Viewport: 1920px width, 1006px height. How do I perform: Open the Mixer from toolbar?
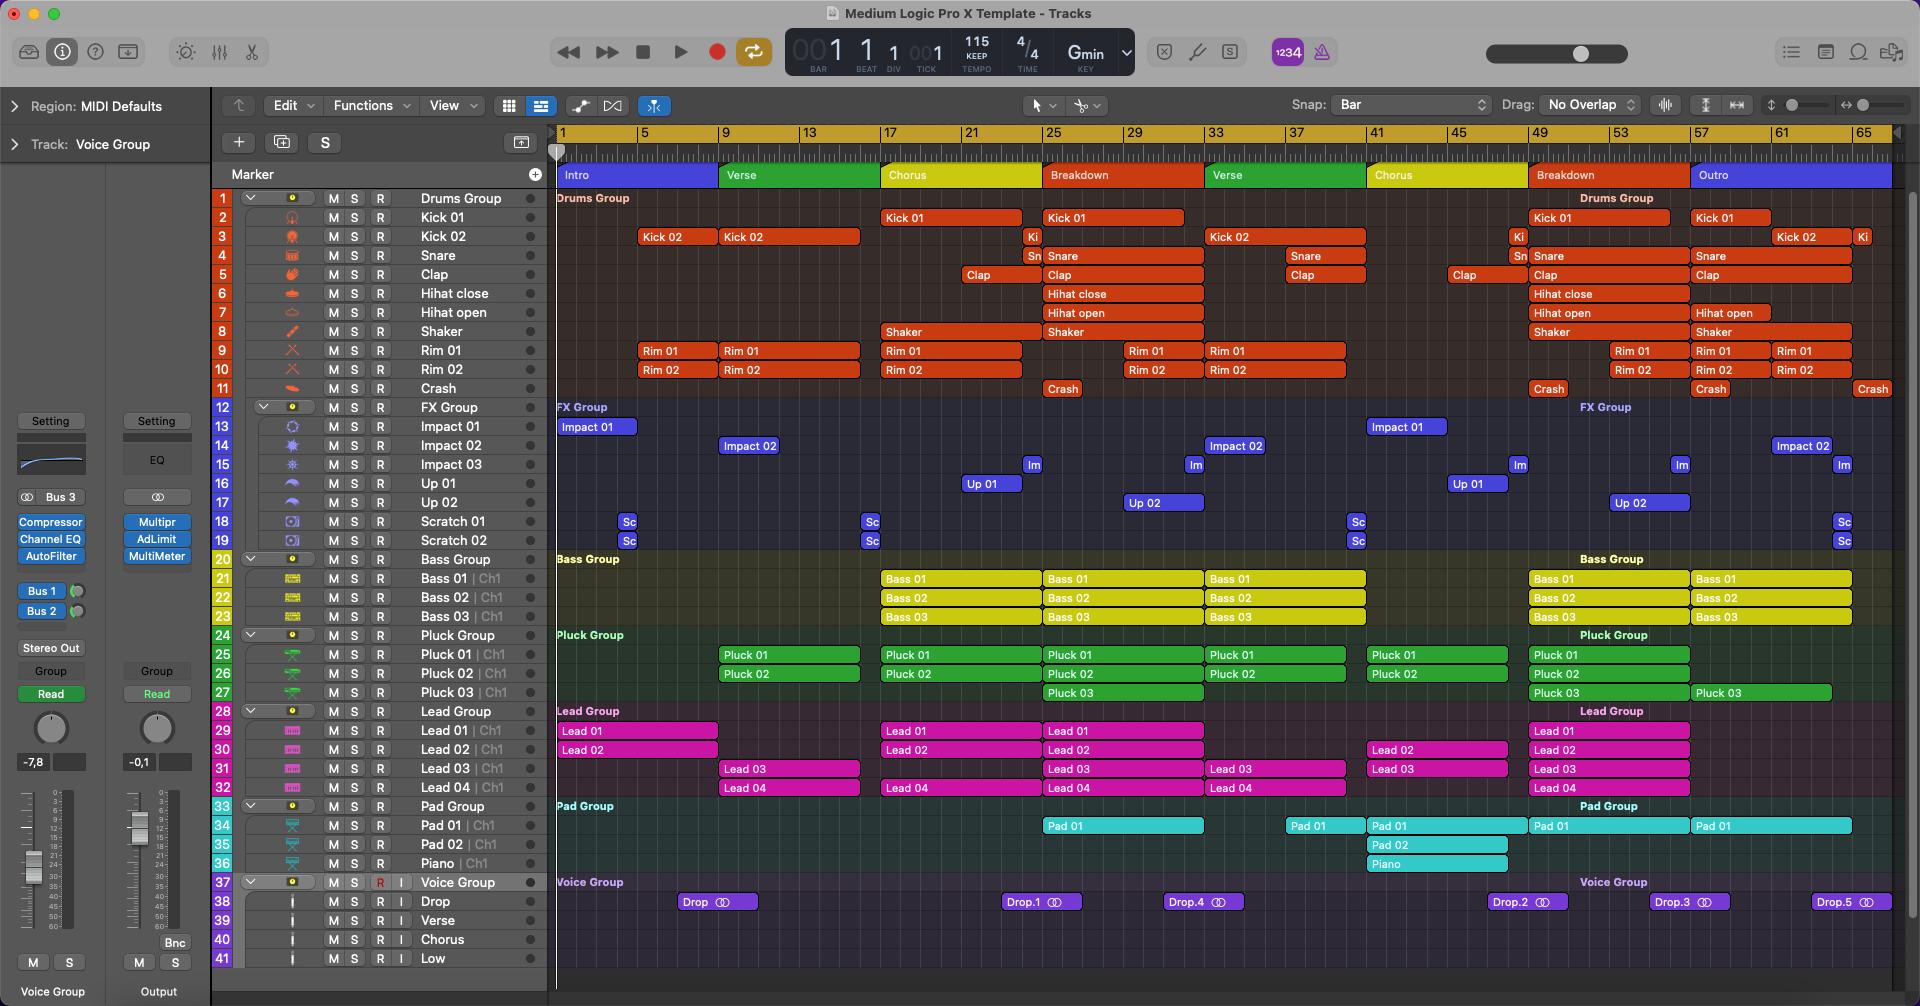click(x=219, y=52)
